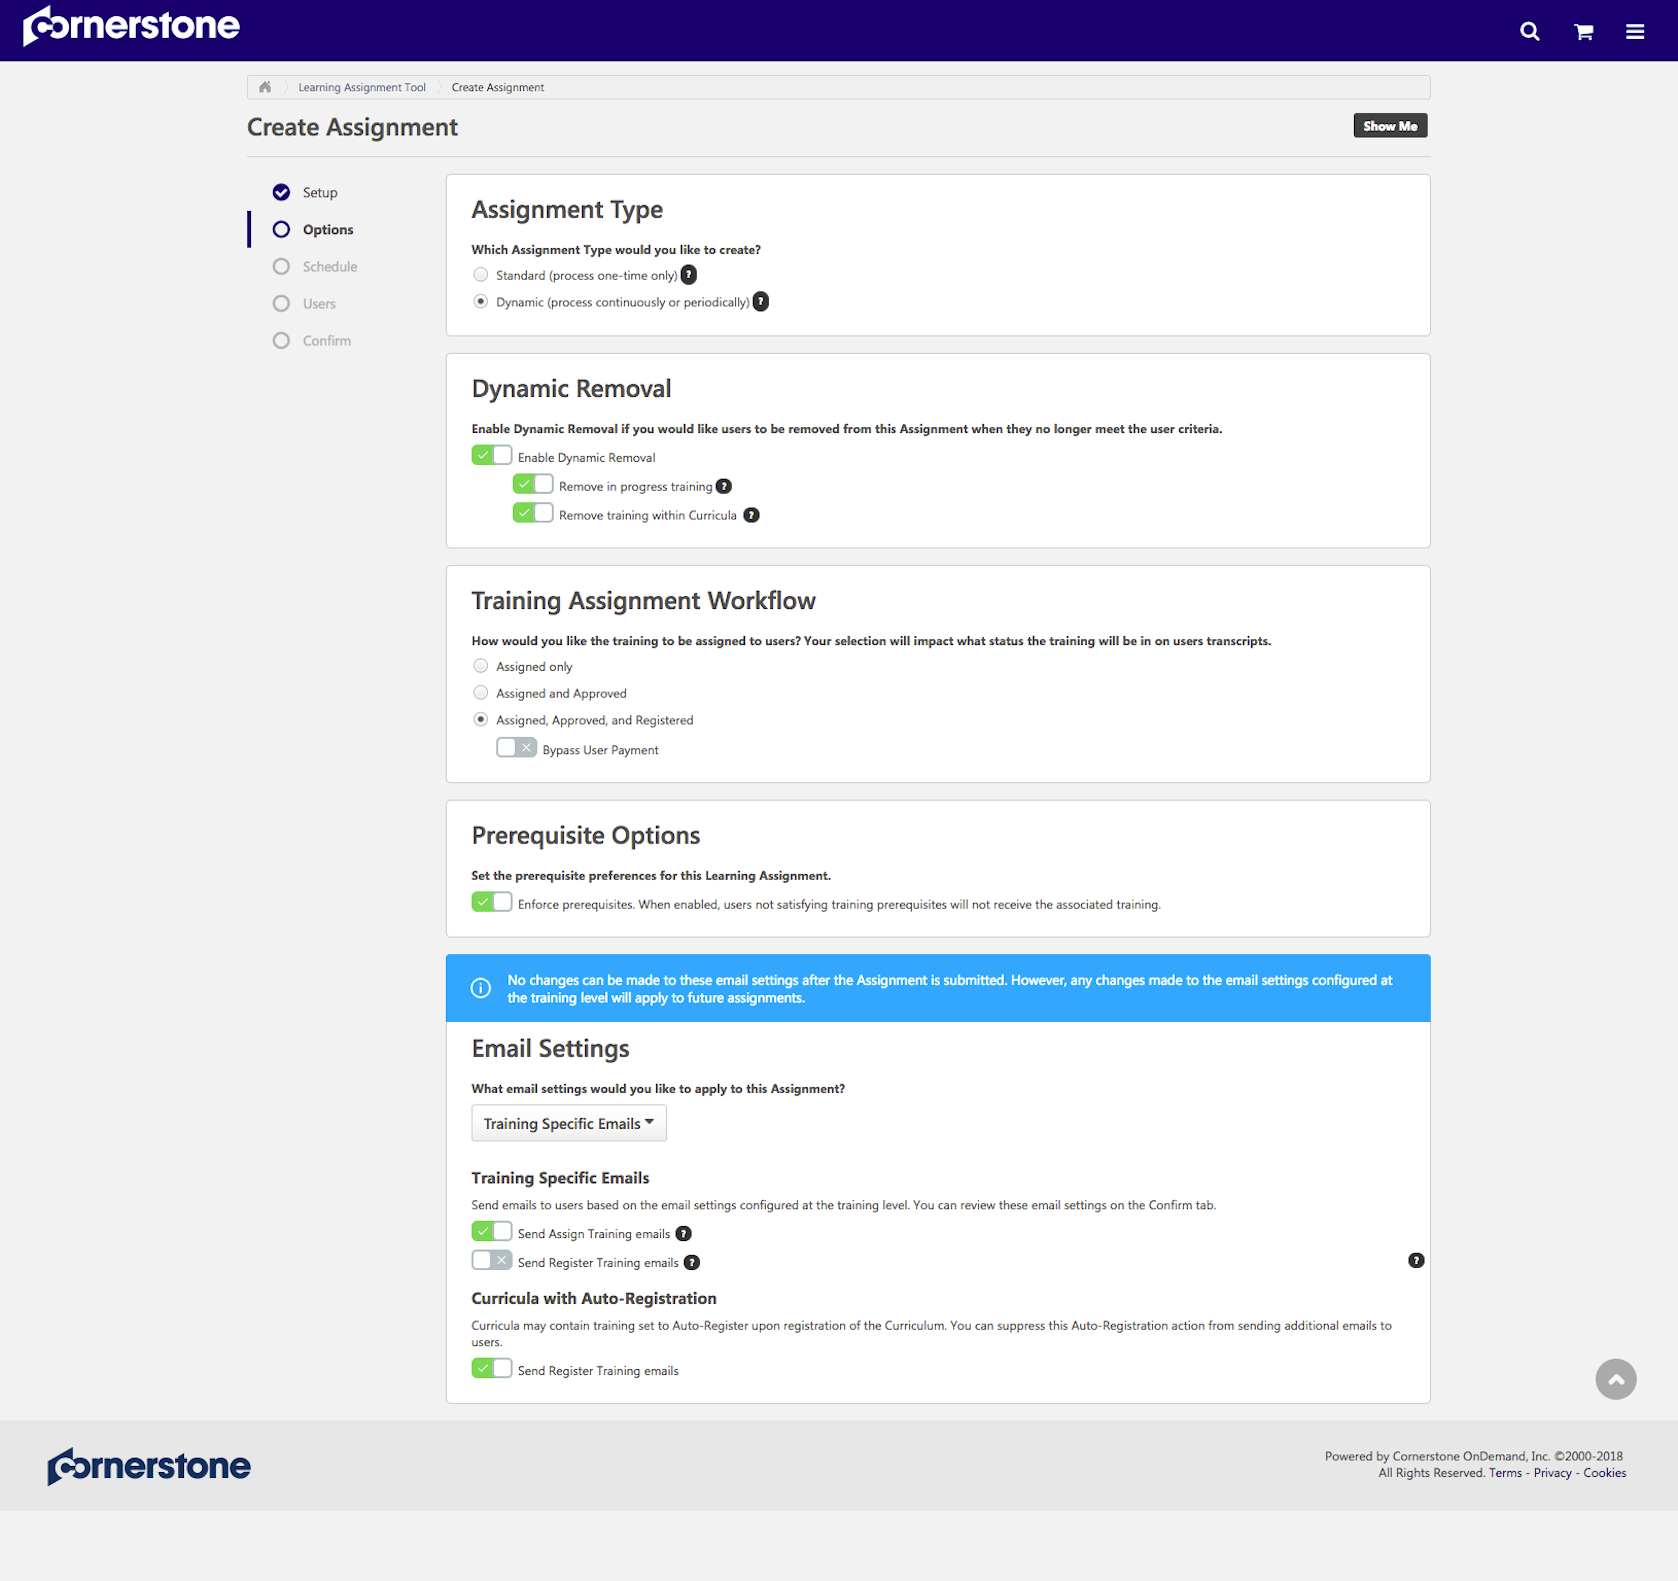Open the search from the header

1529,31
